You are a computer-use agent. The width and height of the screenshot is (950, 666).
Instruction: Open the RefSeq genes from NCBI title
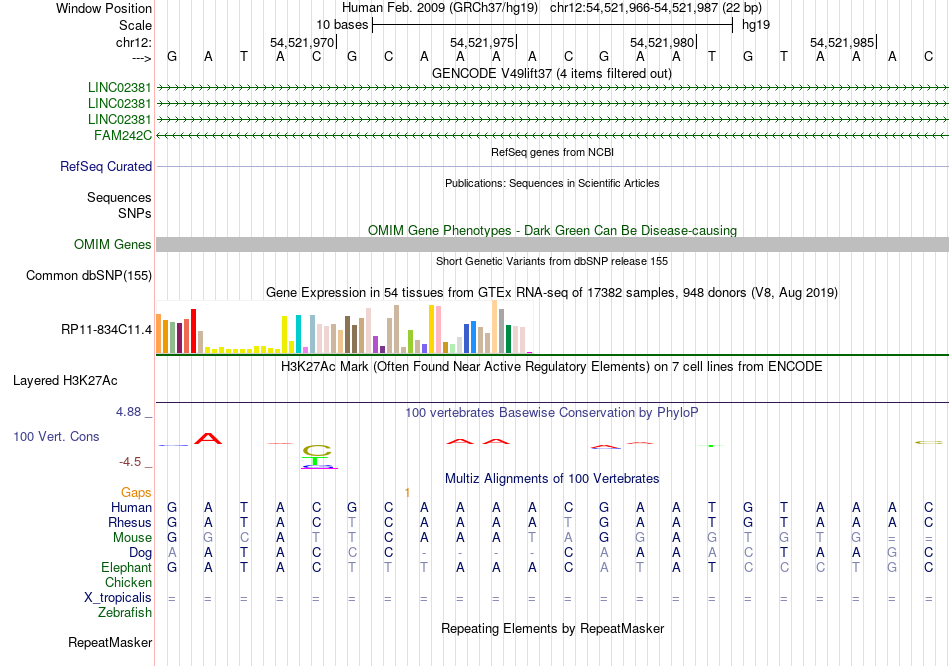(x=553, y=152)
